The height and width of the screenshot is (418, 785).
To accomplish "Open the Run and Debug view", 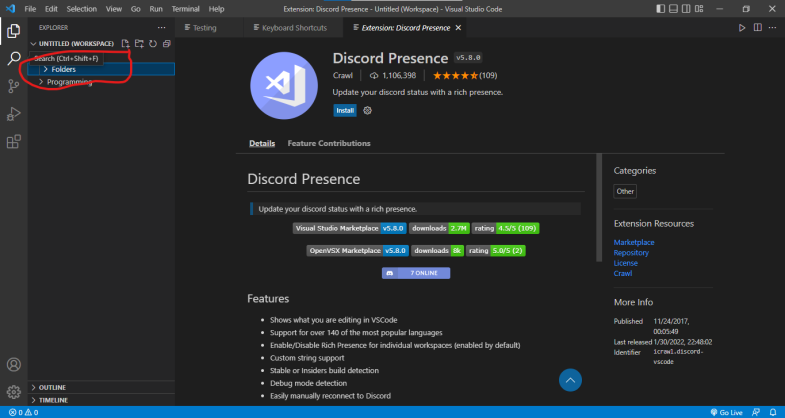I will tap(14, 114).
